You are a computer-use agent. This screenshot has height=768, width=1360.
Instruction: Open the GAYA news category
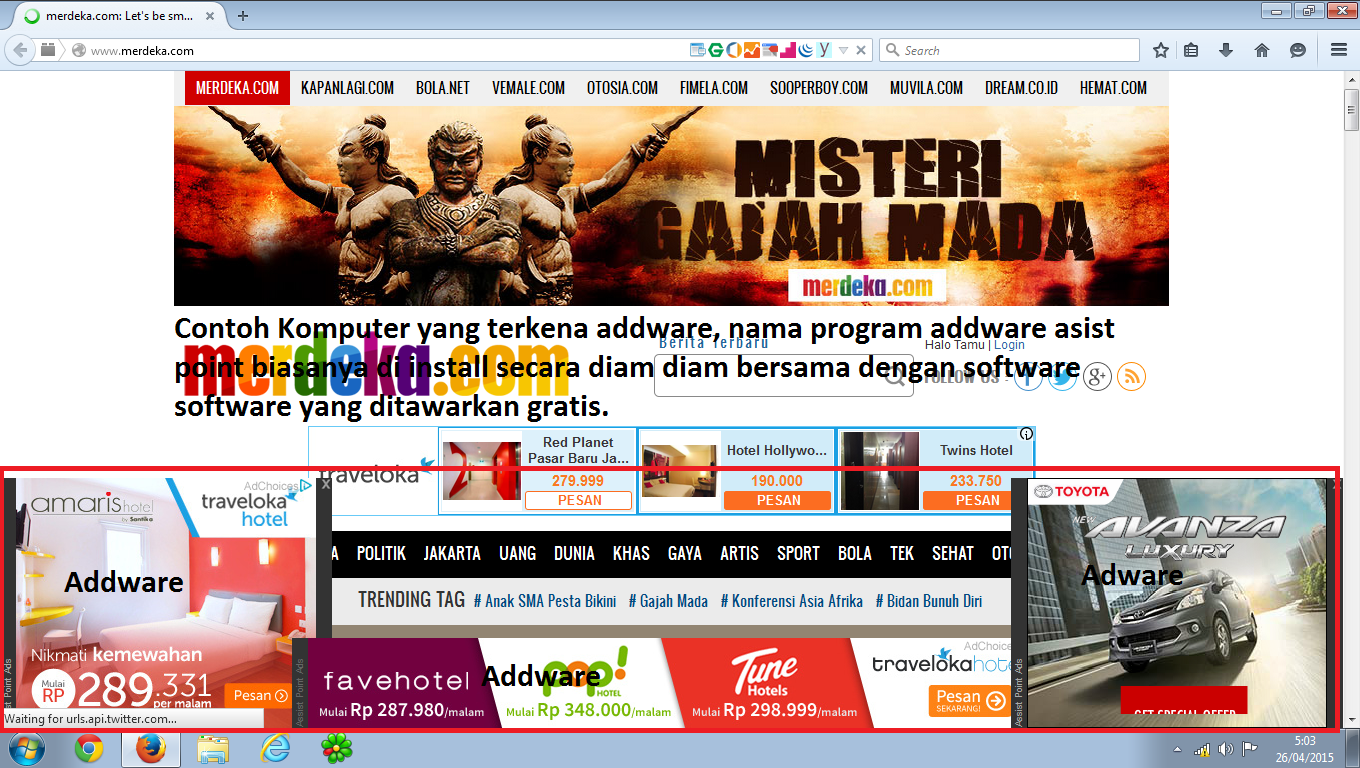[x=685, y=553]
